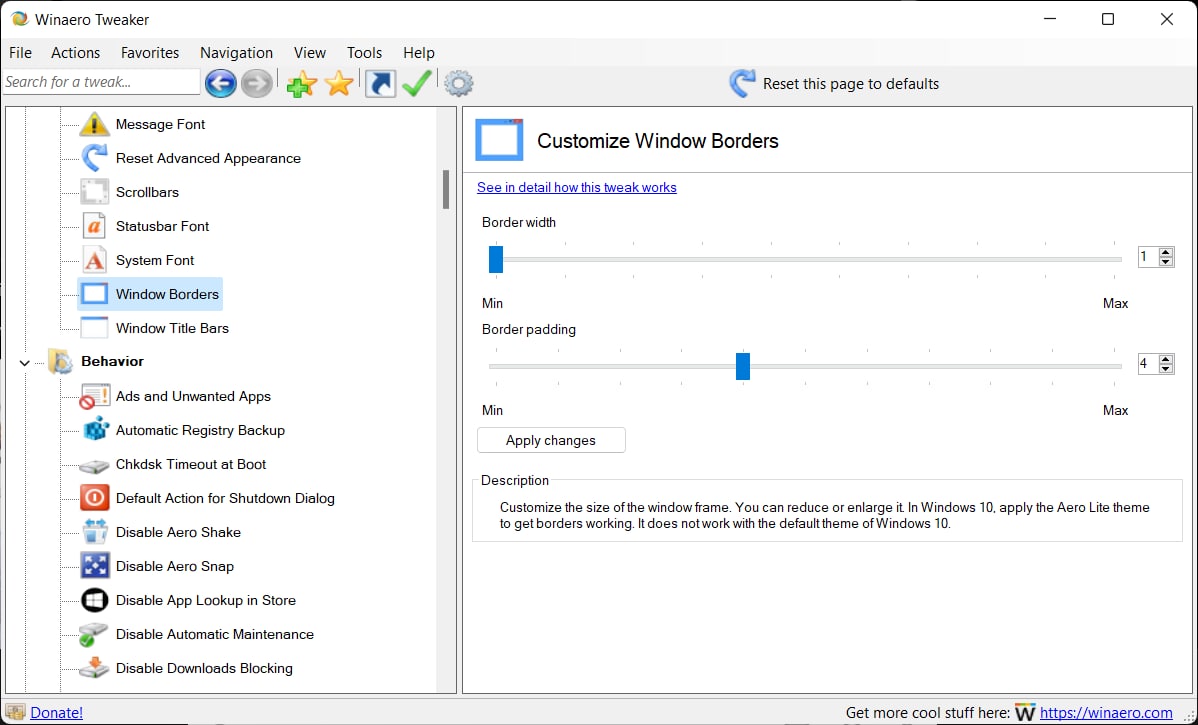Click the Statusbar Font icon

click(95, 226)
